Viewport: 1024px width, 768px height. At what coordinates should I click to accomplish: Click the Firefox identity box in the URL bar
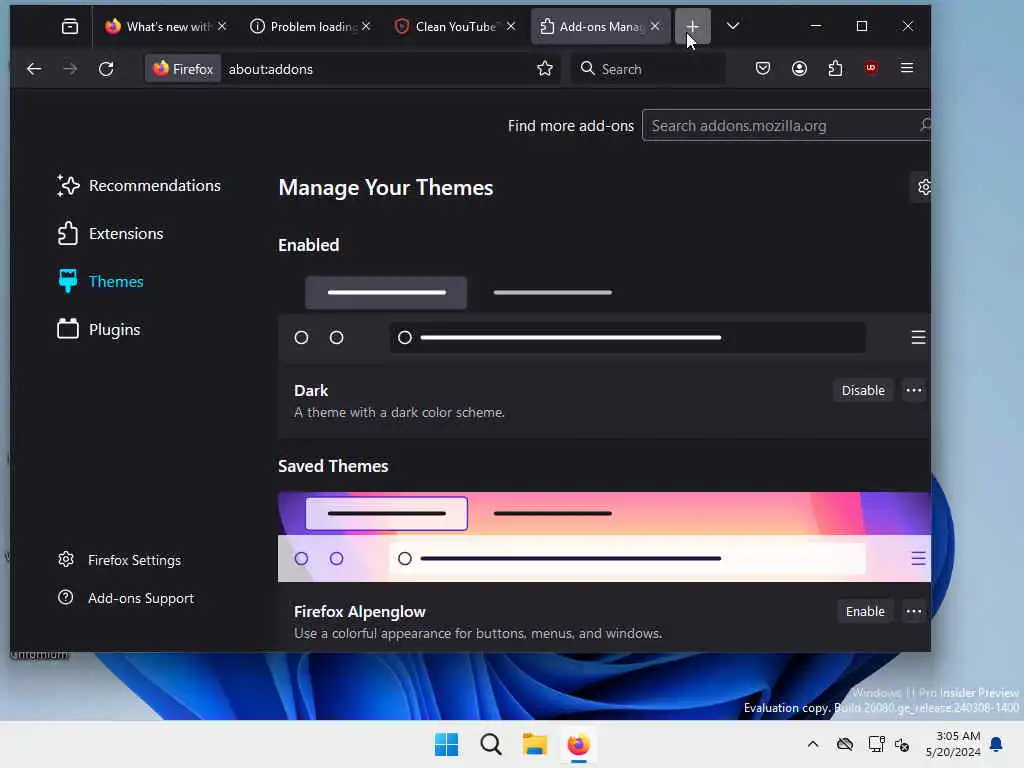pyautogui.click(x=184, y=69)
